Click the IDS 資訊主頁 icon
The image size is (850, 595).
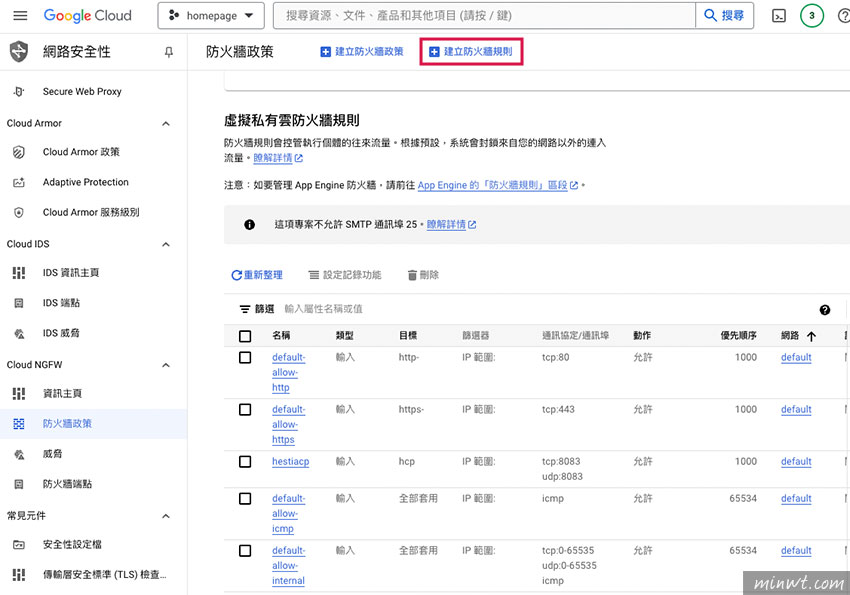[19, 273]
